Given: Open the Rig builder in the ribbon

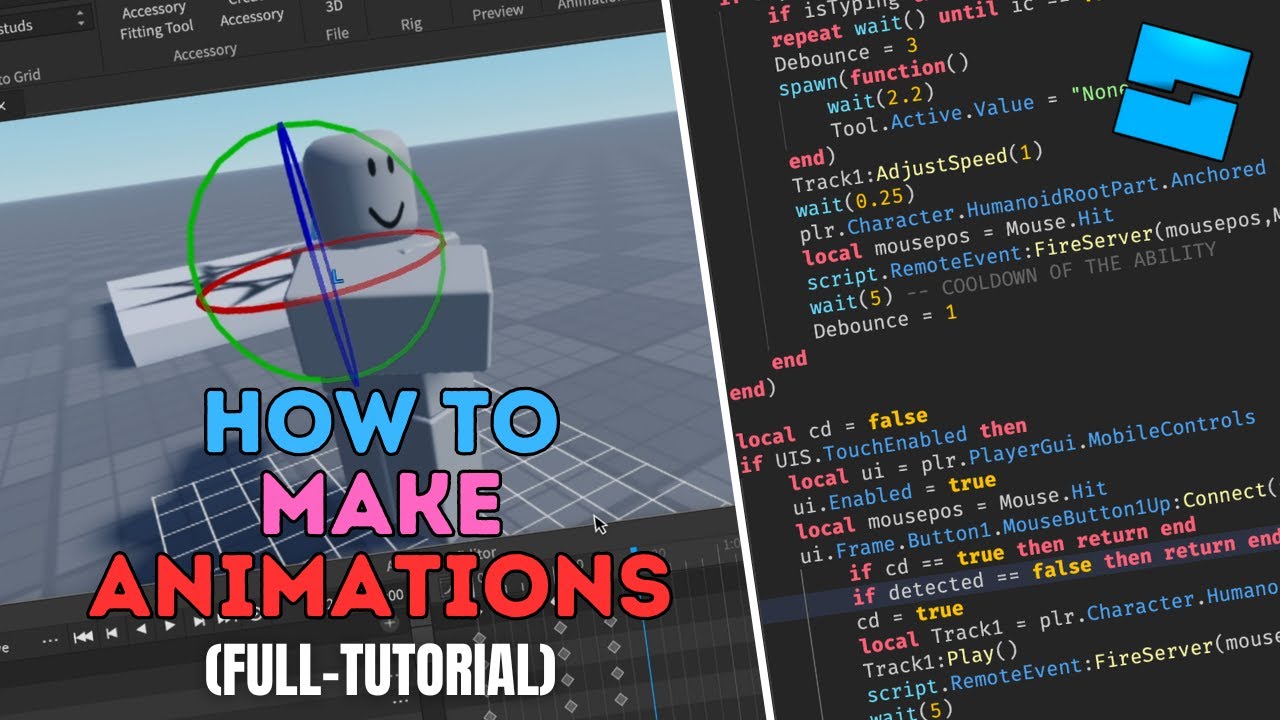Looking at the screenshot, I should point(411,24).
